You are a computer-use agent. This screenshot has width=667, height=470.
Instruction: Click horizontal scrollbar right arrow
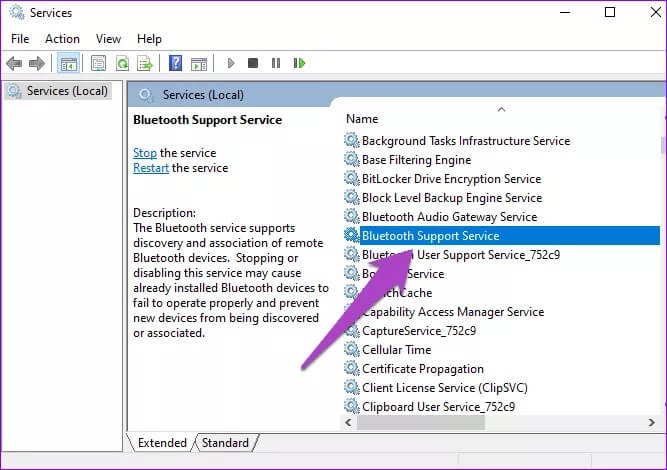pyautogui.click(x=652, y=422)
